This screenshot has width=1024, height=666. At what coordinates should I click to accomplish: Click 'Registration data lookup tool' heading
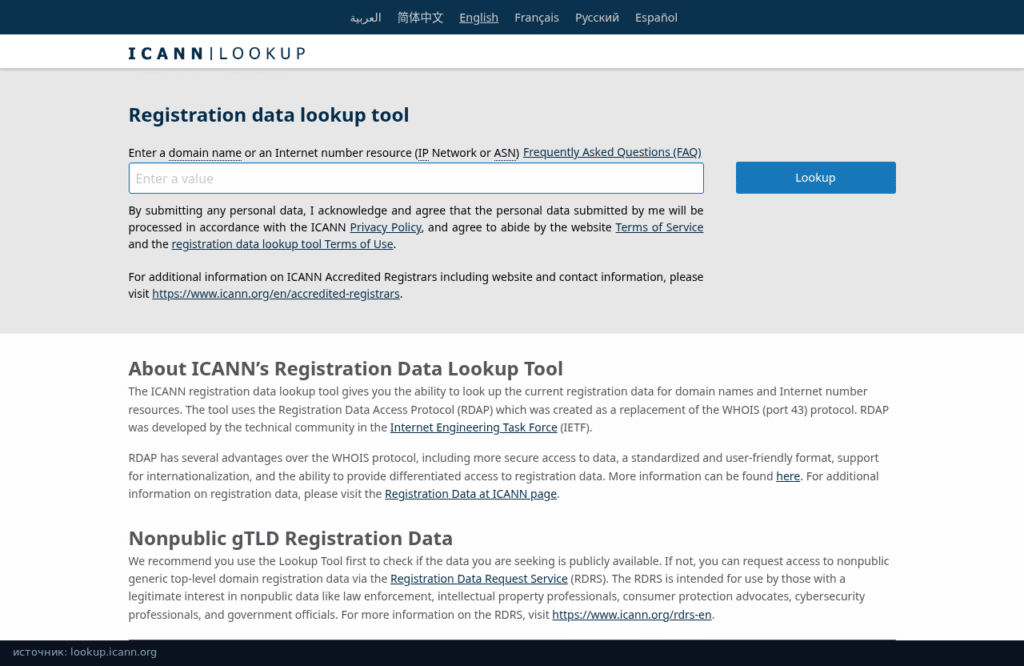(268, 115)
